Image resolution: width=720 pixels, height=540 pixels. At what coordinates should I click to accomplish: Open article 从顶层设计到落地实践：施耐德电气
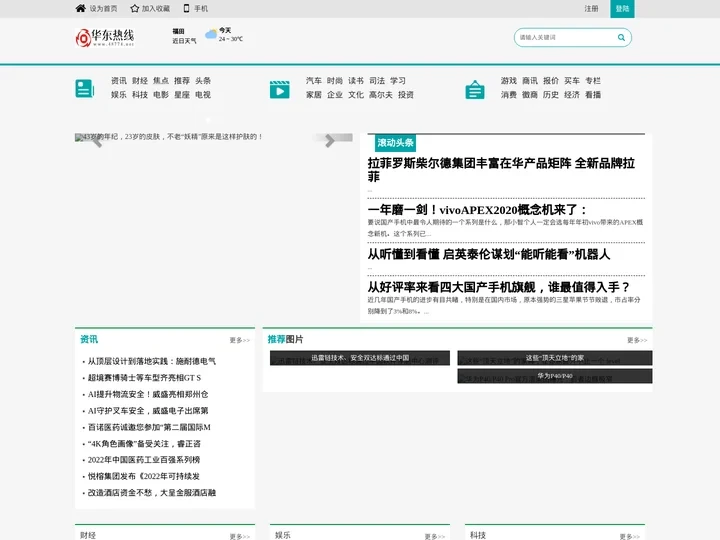pos(152,361)
